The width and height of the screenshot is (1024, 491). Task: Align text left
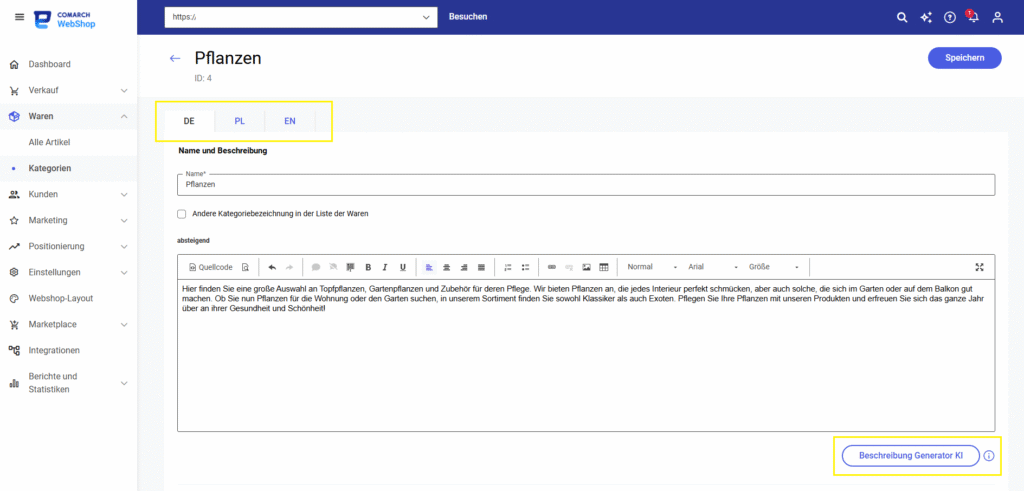[429, 267]
